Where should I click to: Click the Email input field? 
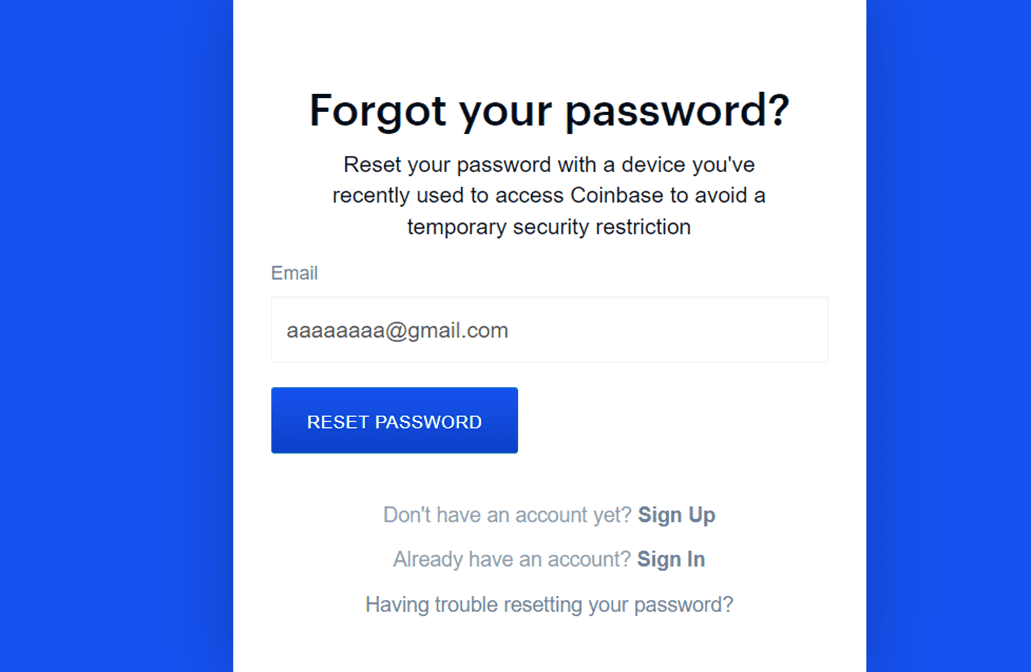[x=549, y=330]
